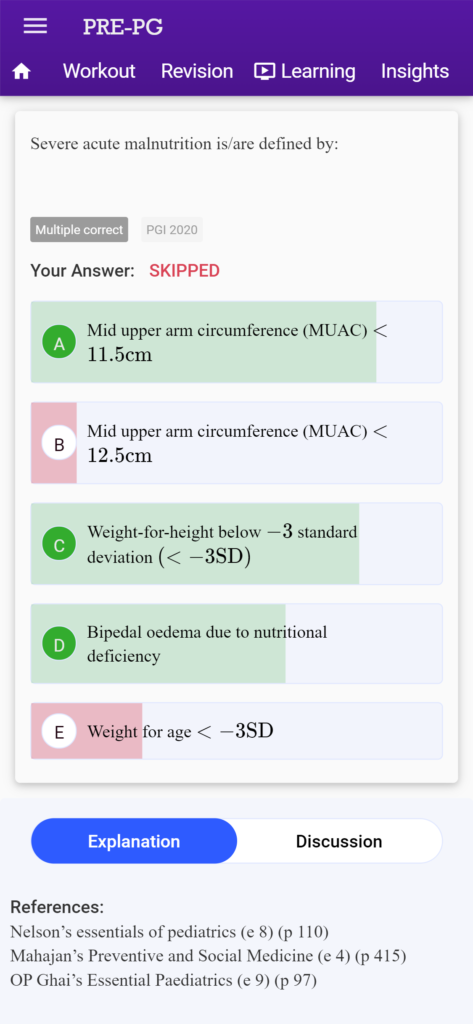Image resolution: width=473 pixels, height=1024 pixels.
Task: Select option B circle badge
Action: pyautogui.click(x=59, y=445)
